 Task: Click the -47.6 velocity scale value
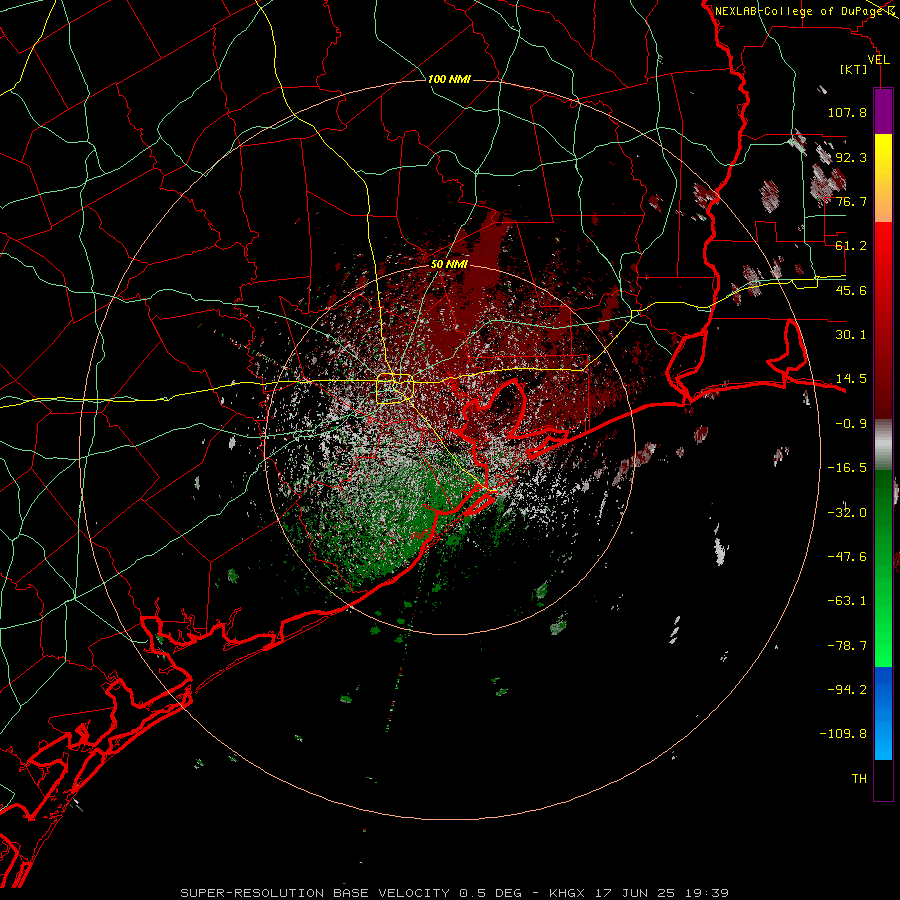[847, 557]
